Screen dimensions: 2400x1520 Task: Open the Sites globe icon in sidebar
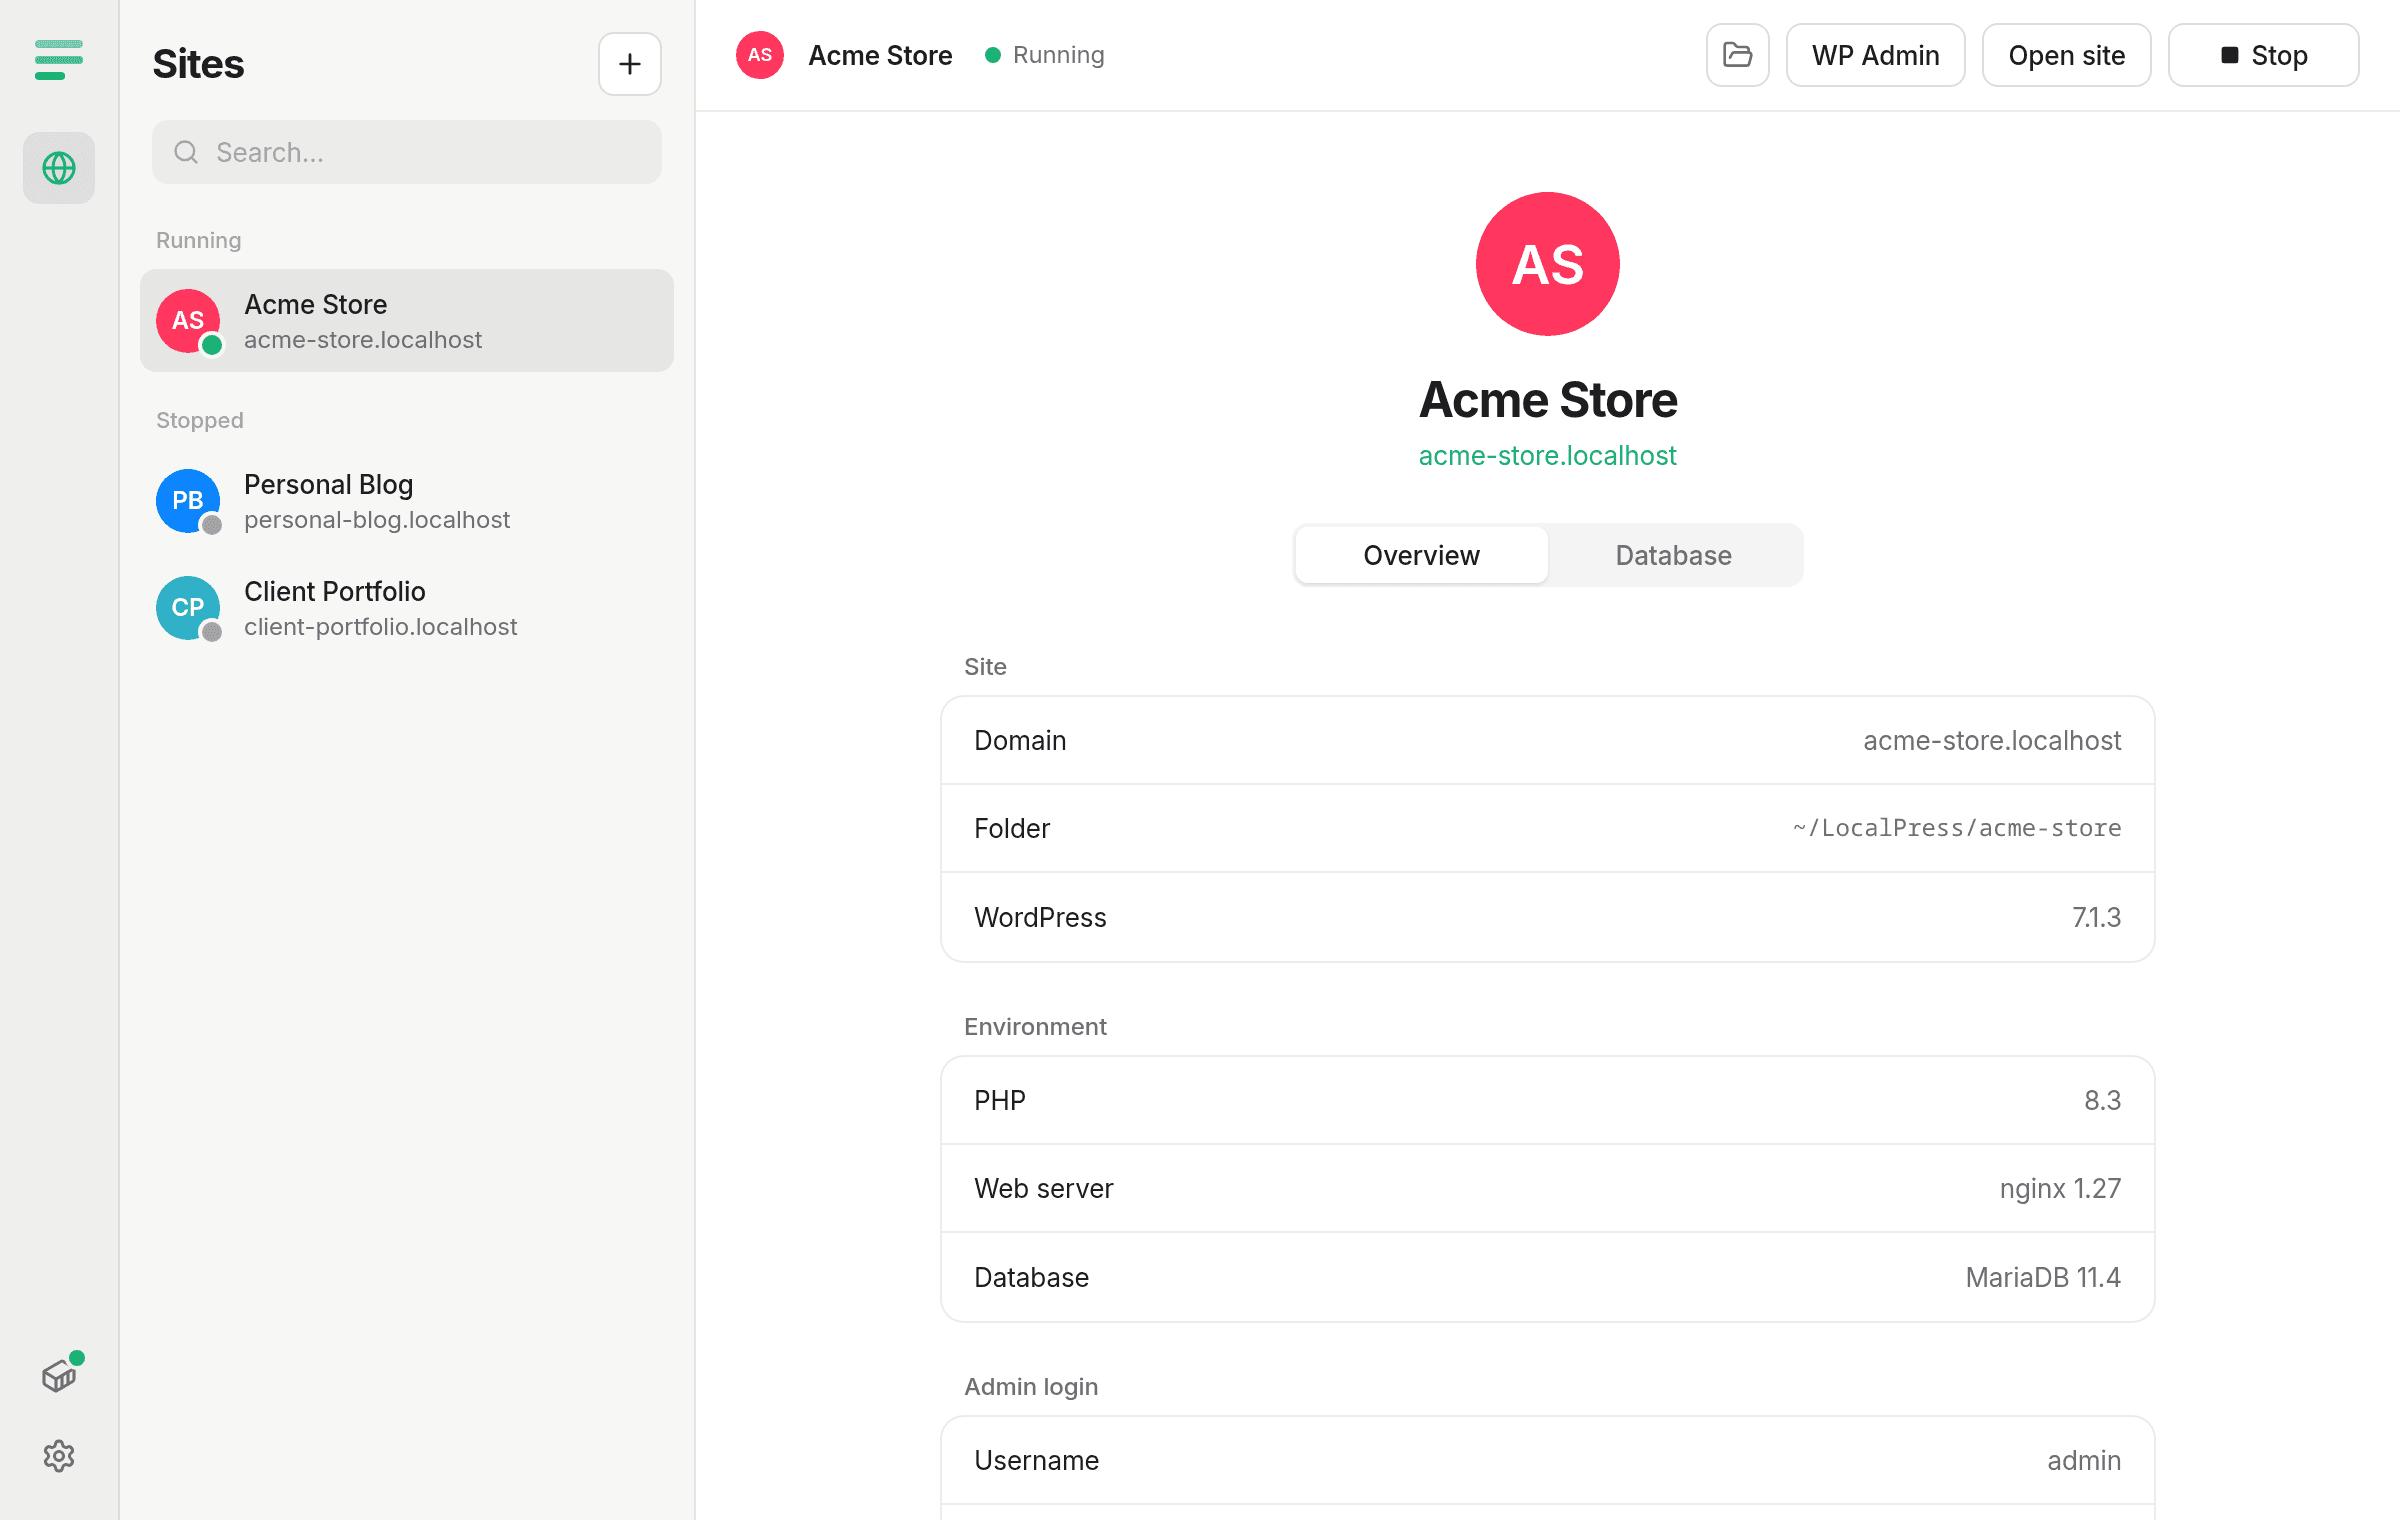59,168
